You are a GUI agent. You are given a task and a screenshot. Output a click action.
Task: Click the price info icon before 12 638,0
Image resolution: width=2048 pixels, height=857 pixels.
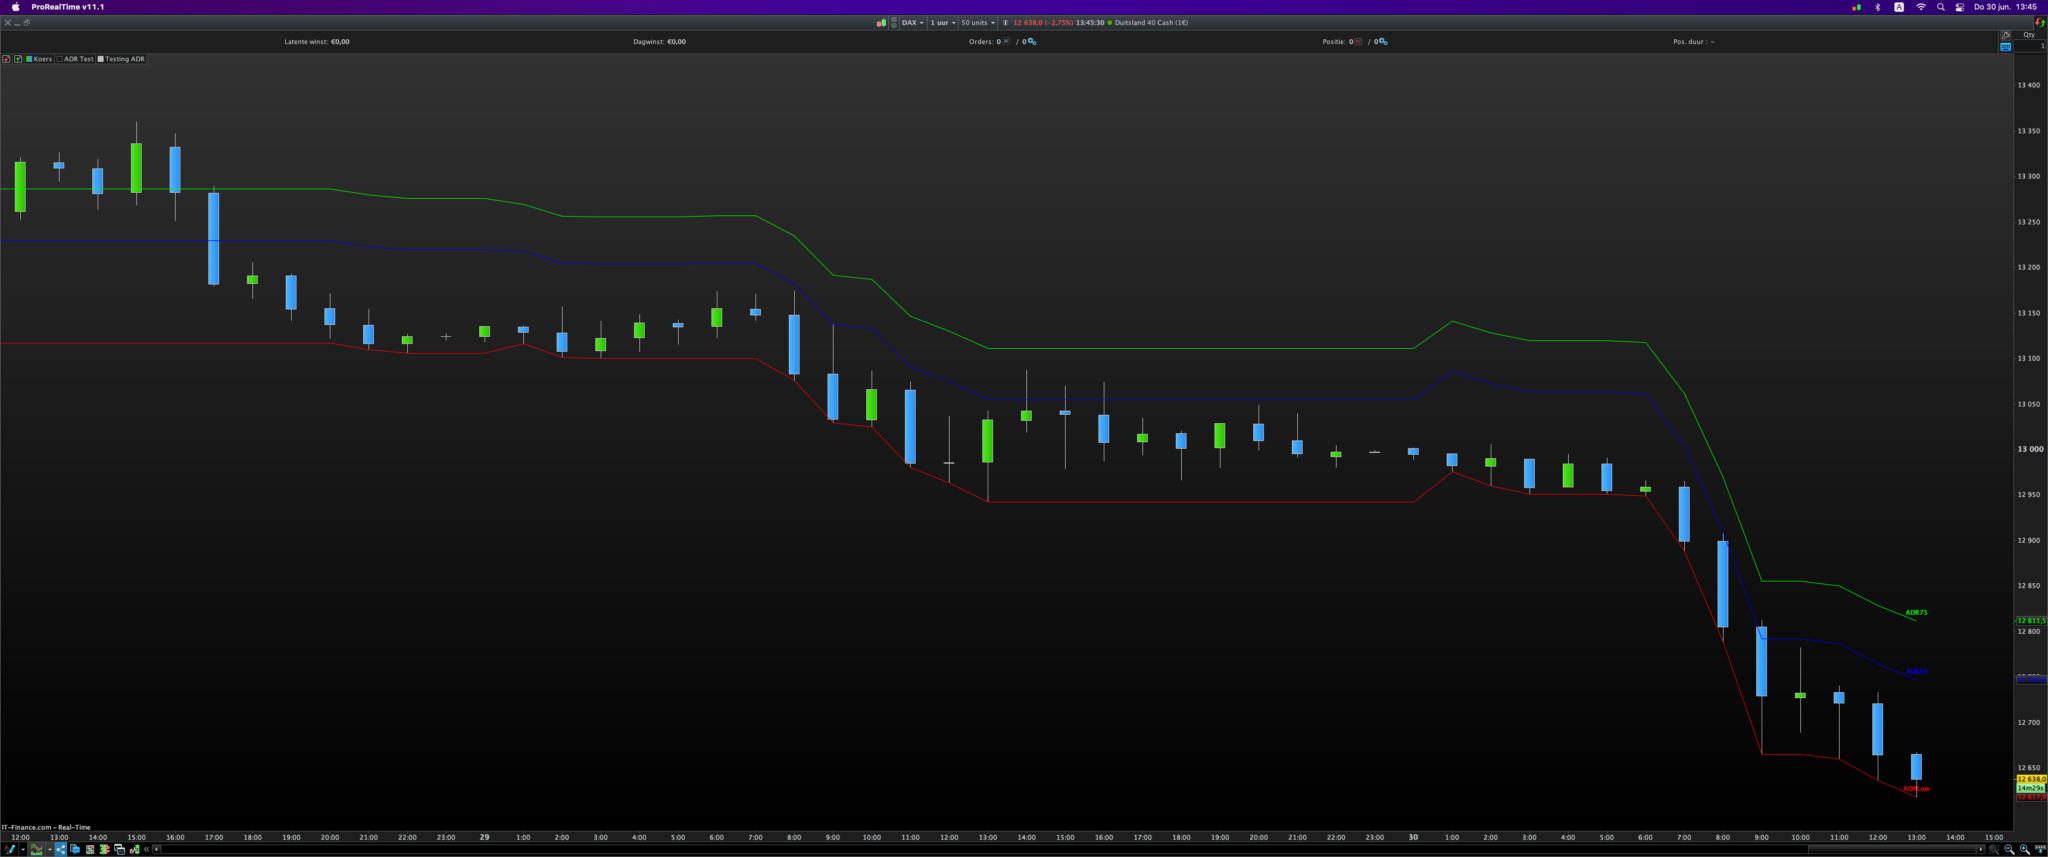1005,23
